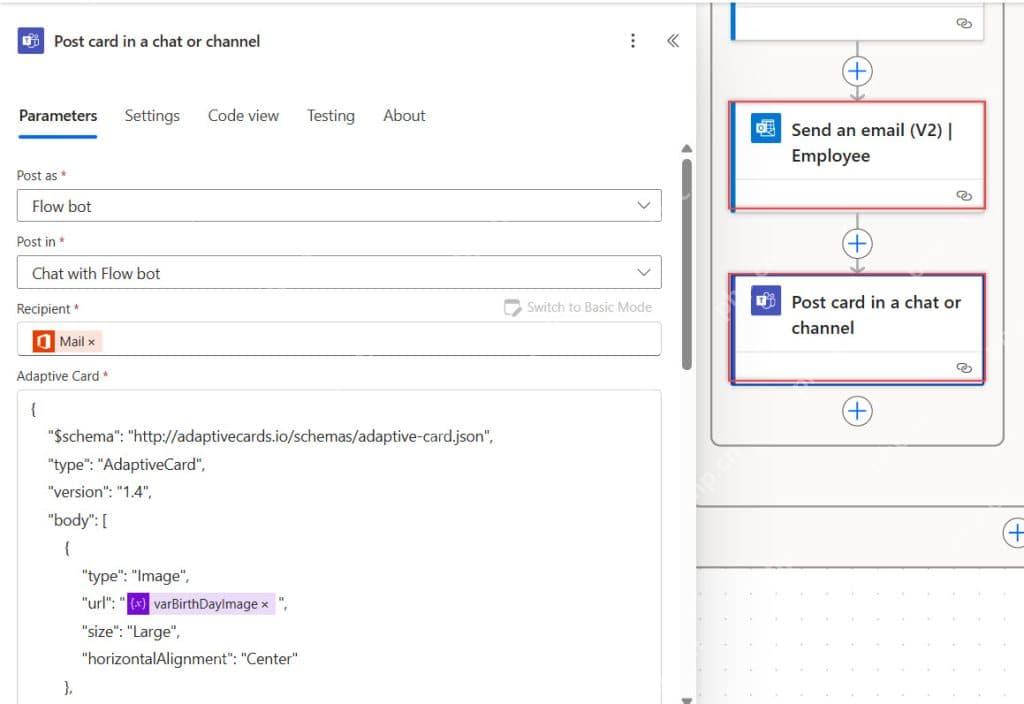Open the About tab

click(404, 116)
